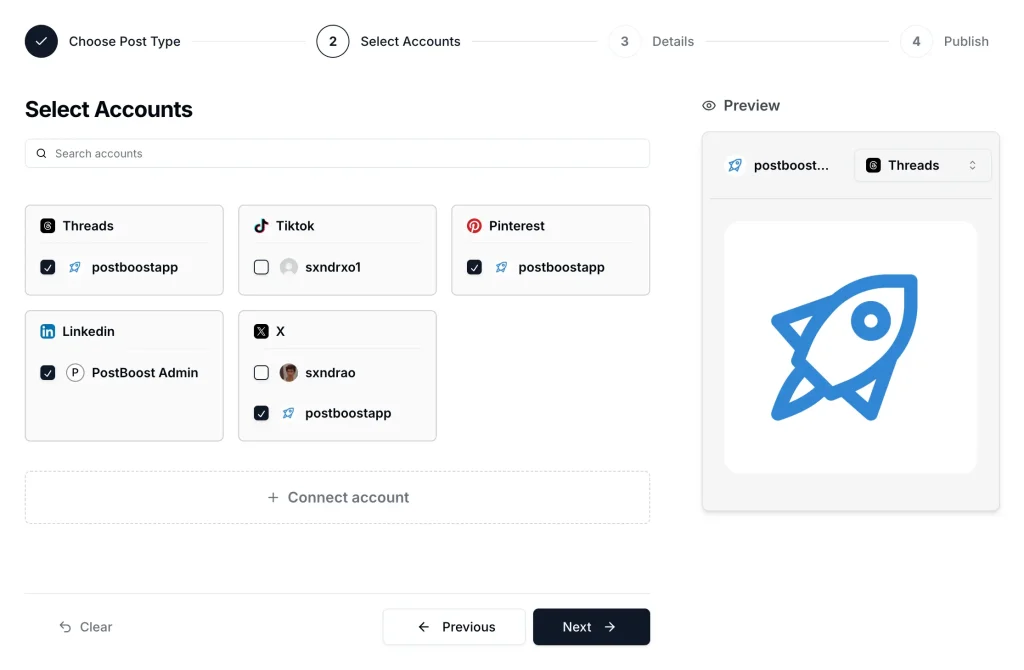Click the Connect account button
This screenshot has width=1024, height=670.
[x=337, y=498]
